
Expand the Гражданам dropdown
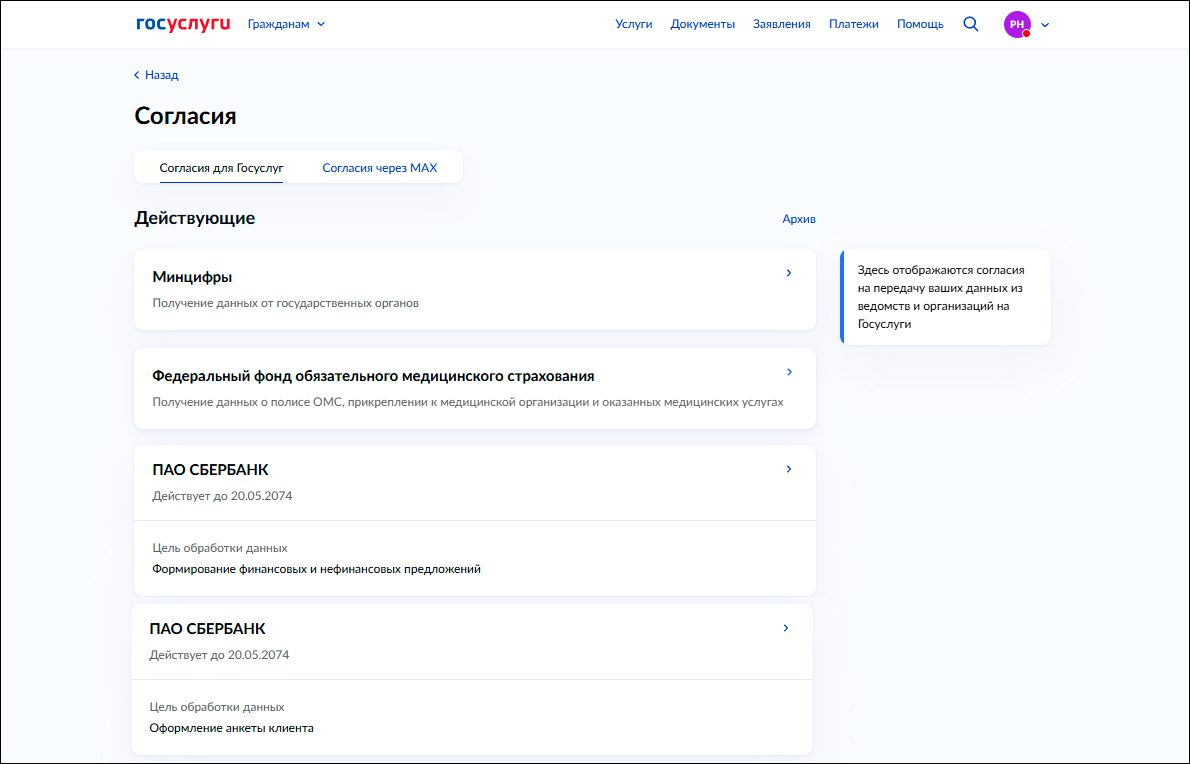click(x=286, y=24)
